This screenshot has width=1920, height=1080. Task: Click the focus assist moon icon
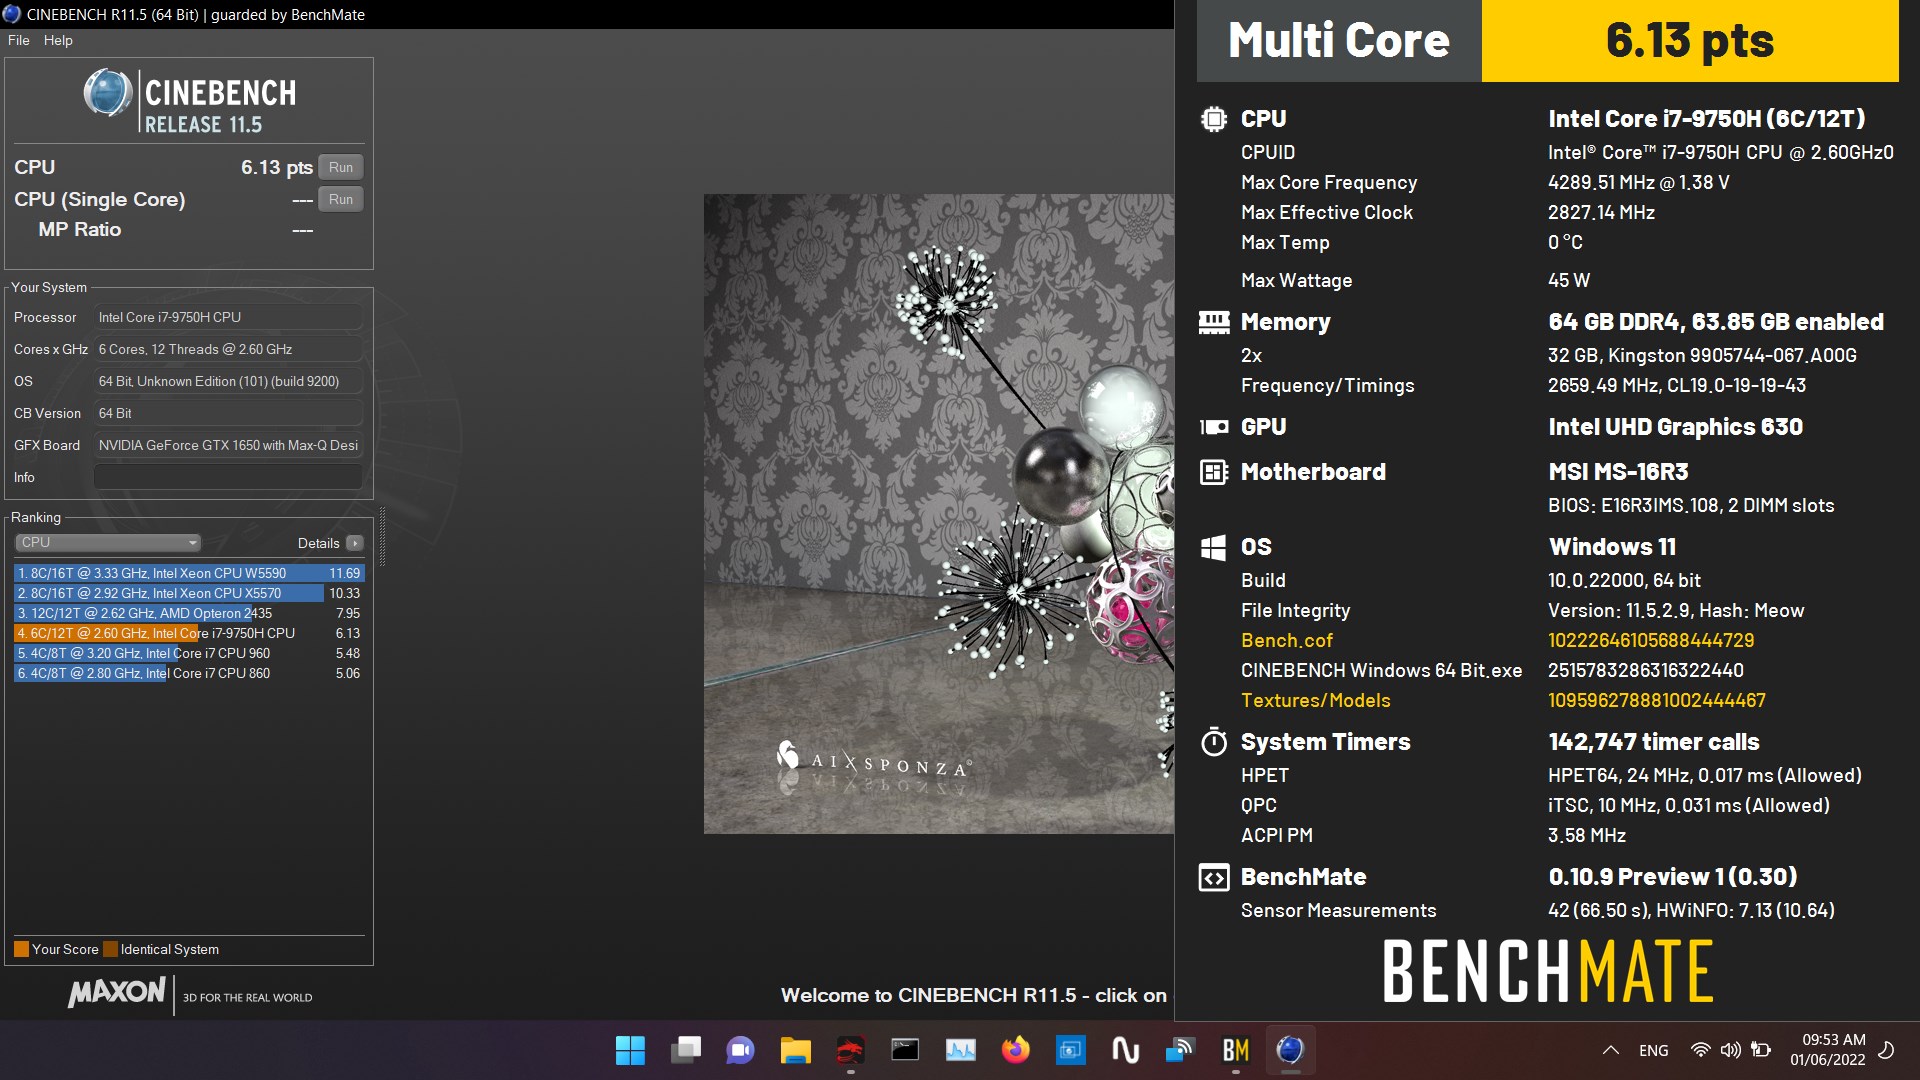tap(1886, 1050)
